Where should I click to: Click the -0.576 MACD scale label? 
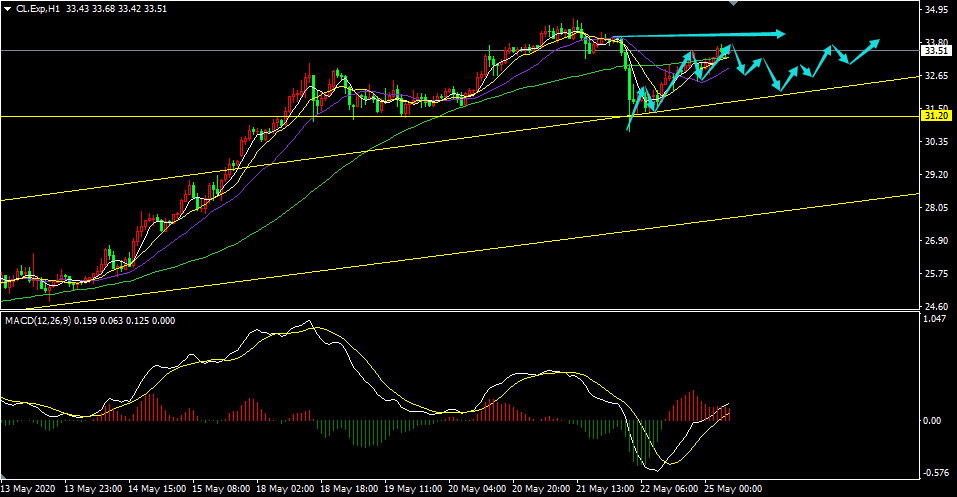(934, 473)
